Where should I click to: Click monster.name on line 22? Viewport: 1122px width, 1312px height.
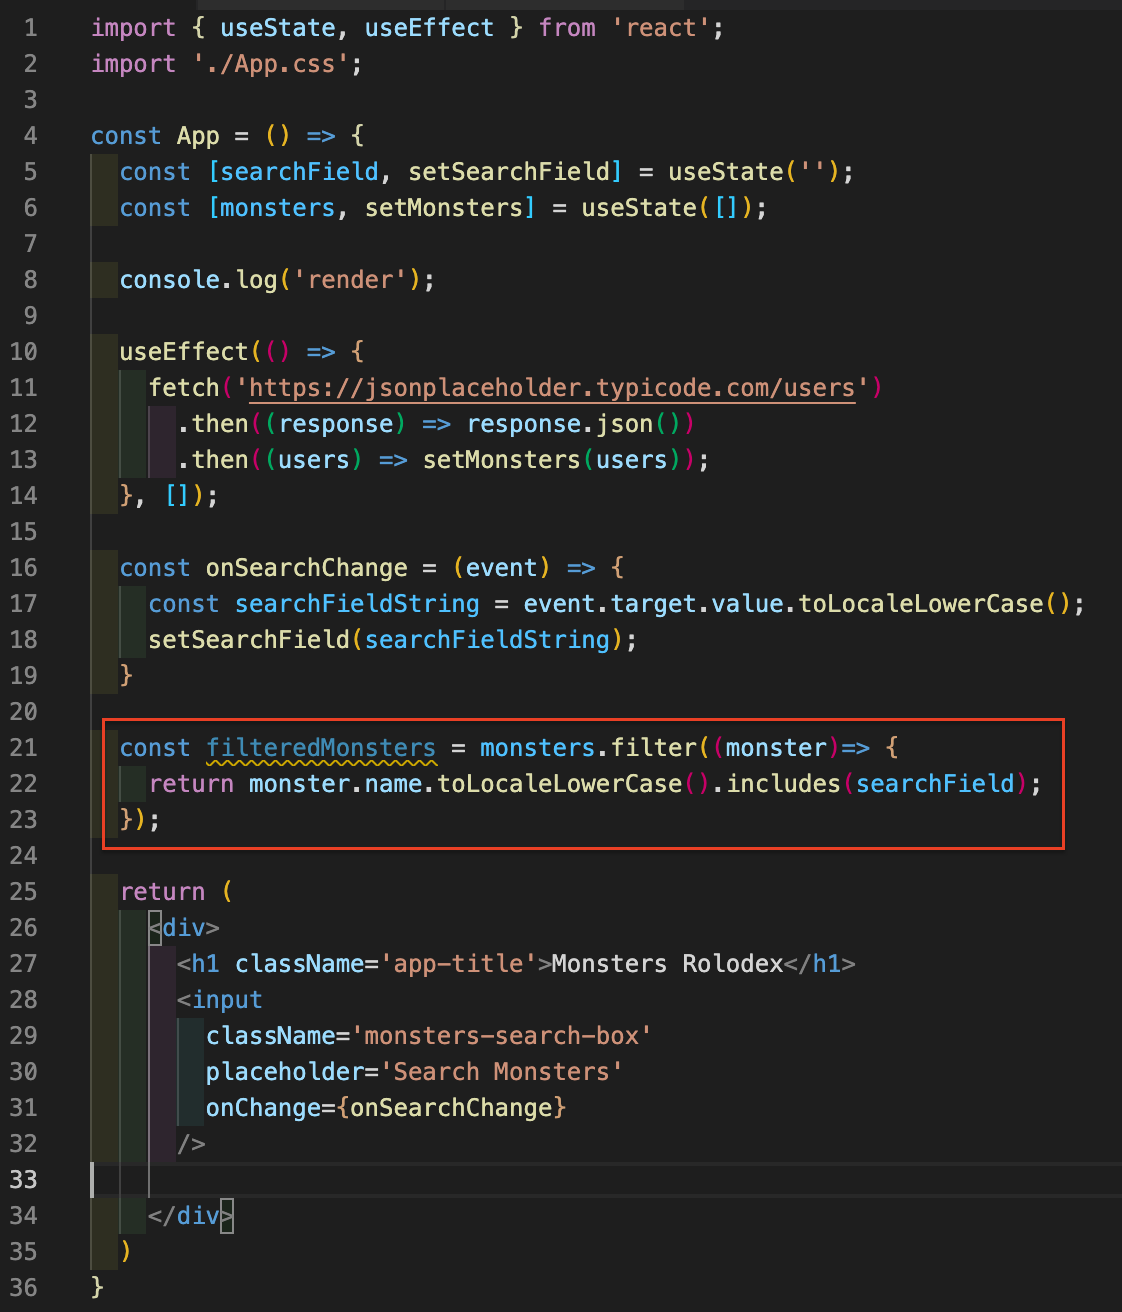pyautogui.click(x=335, y=784)
